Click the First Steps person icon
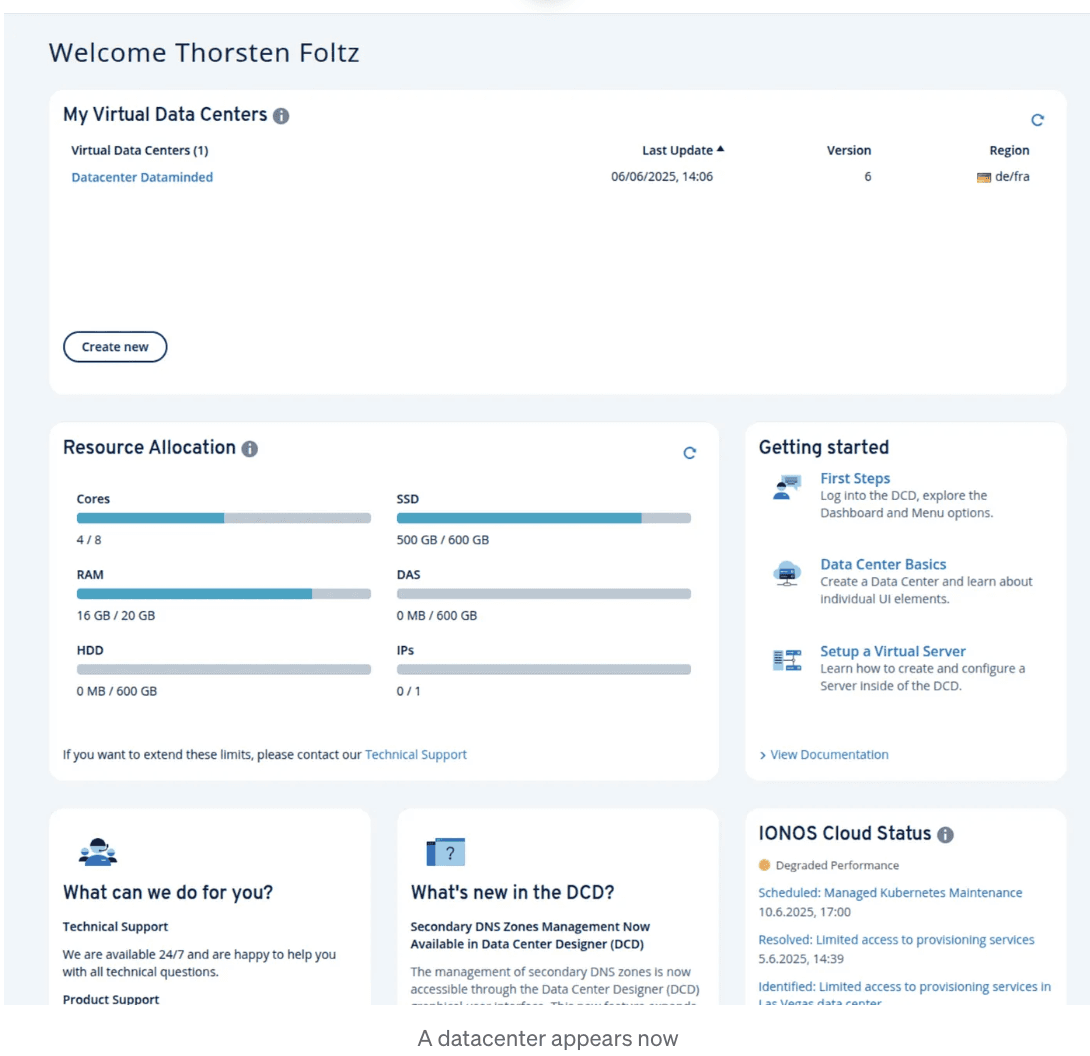 [x=787, y=487]
